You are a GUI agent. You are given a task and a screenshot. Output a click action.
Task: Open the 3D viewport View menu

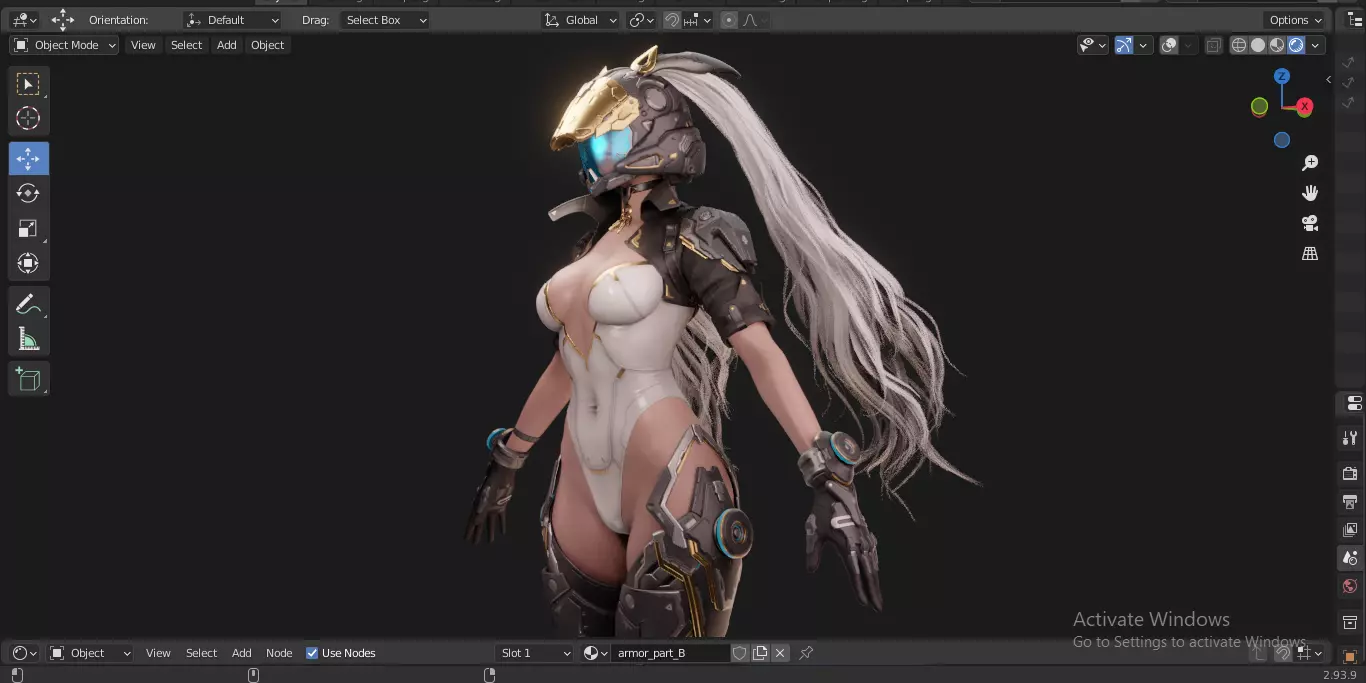pos(143,45)
